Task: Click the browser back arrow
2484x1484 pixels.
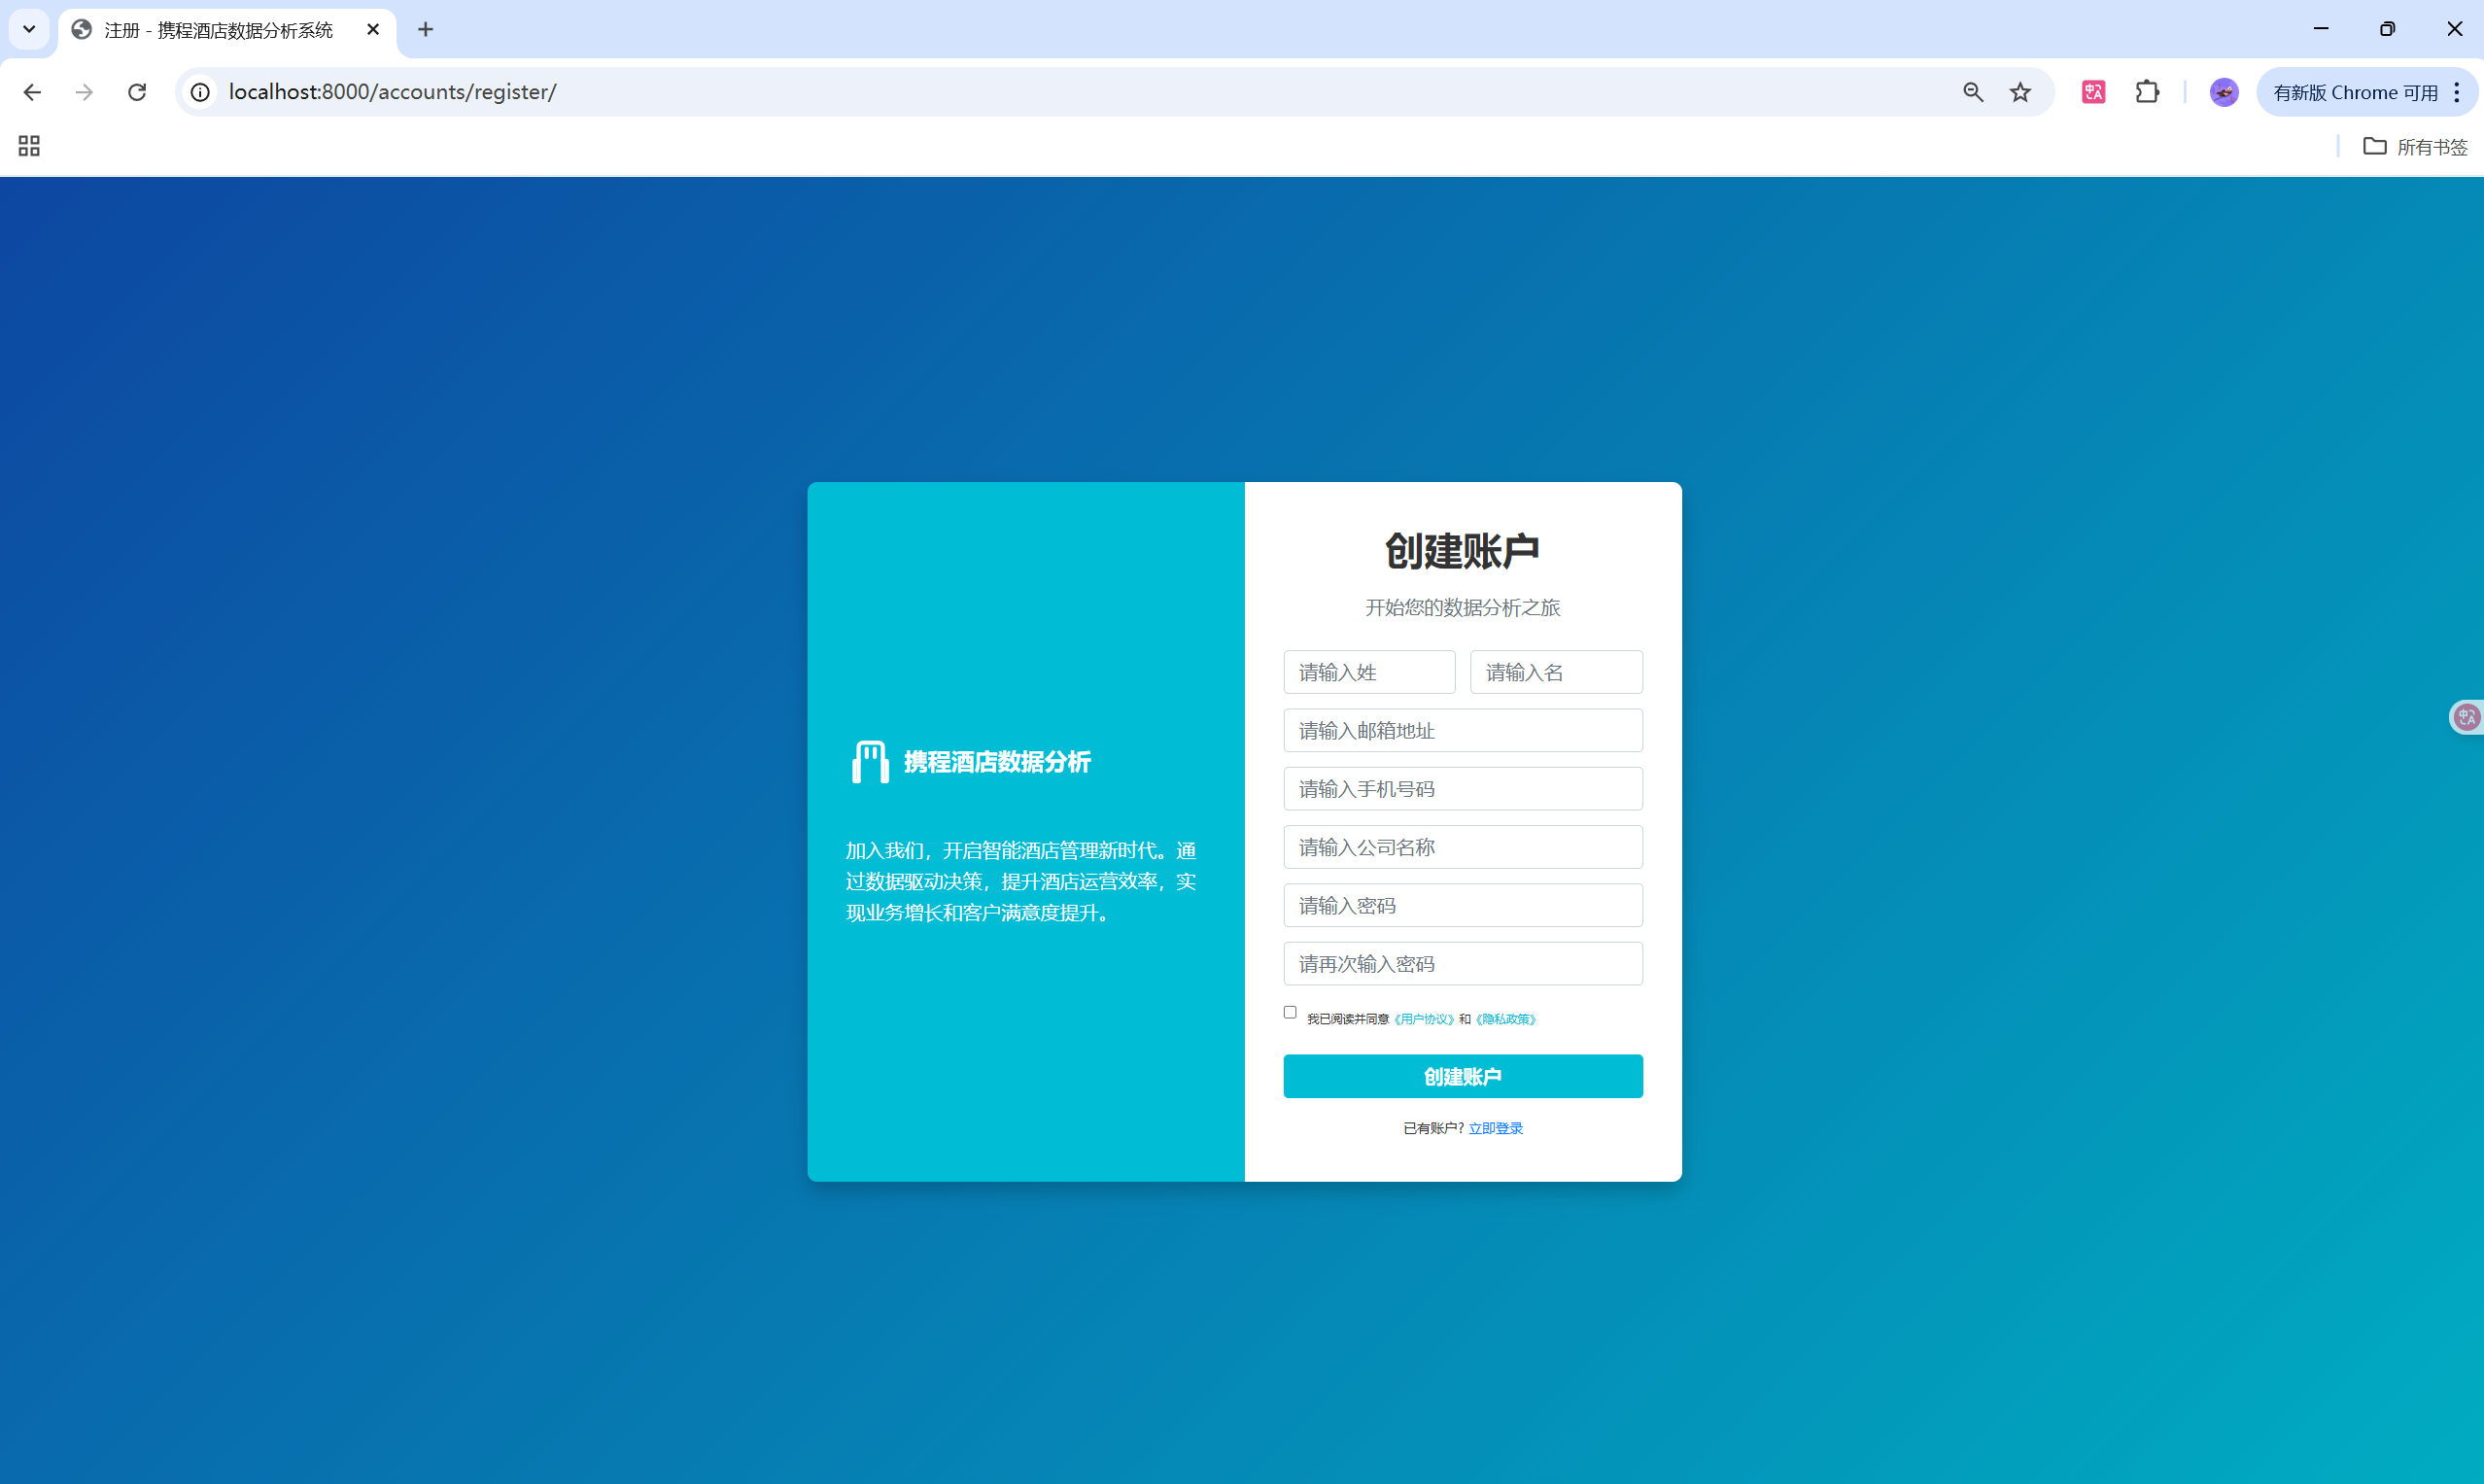Action: (32, 92)
